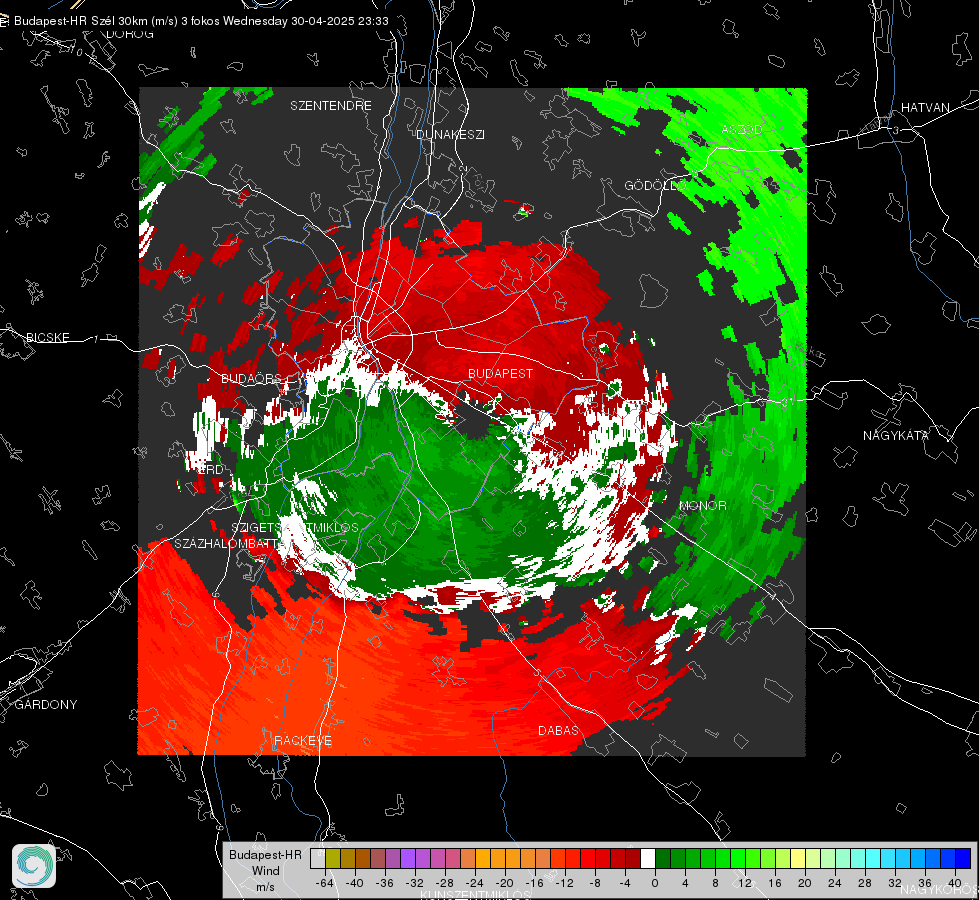Click the BUDAPEST city label on map
The image size is (979, 900).
click(x=500, y=373)
